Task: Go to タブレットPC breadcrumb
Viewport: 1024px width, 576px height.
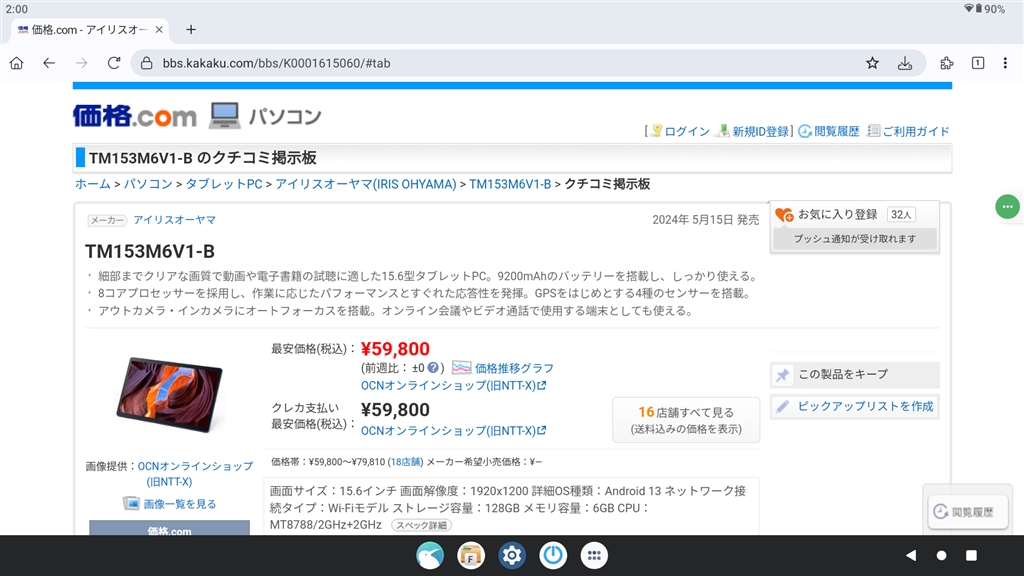Action: [x=224, y=184]
